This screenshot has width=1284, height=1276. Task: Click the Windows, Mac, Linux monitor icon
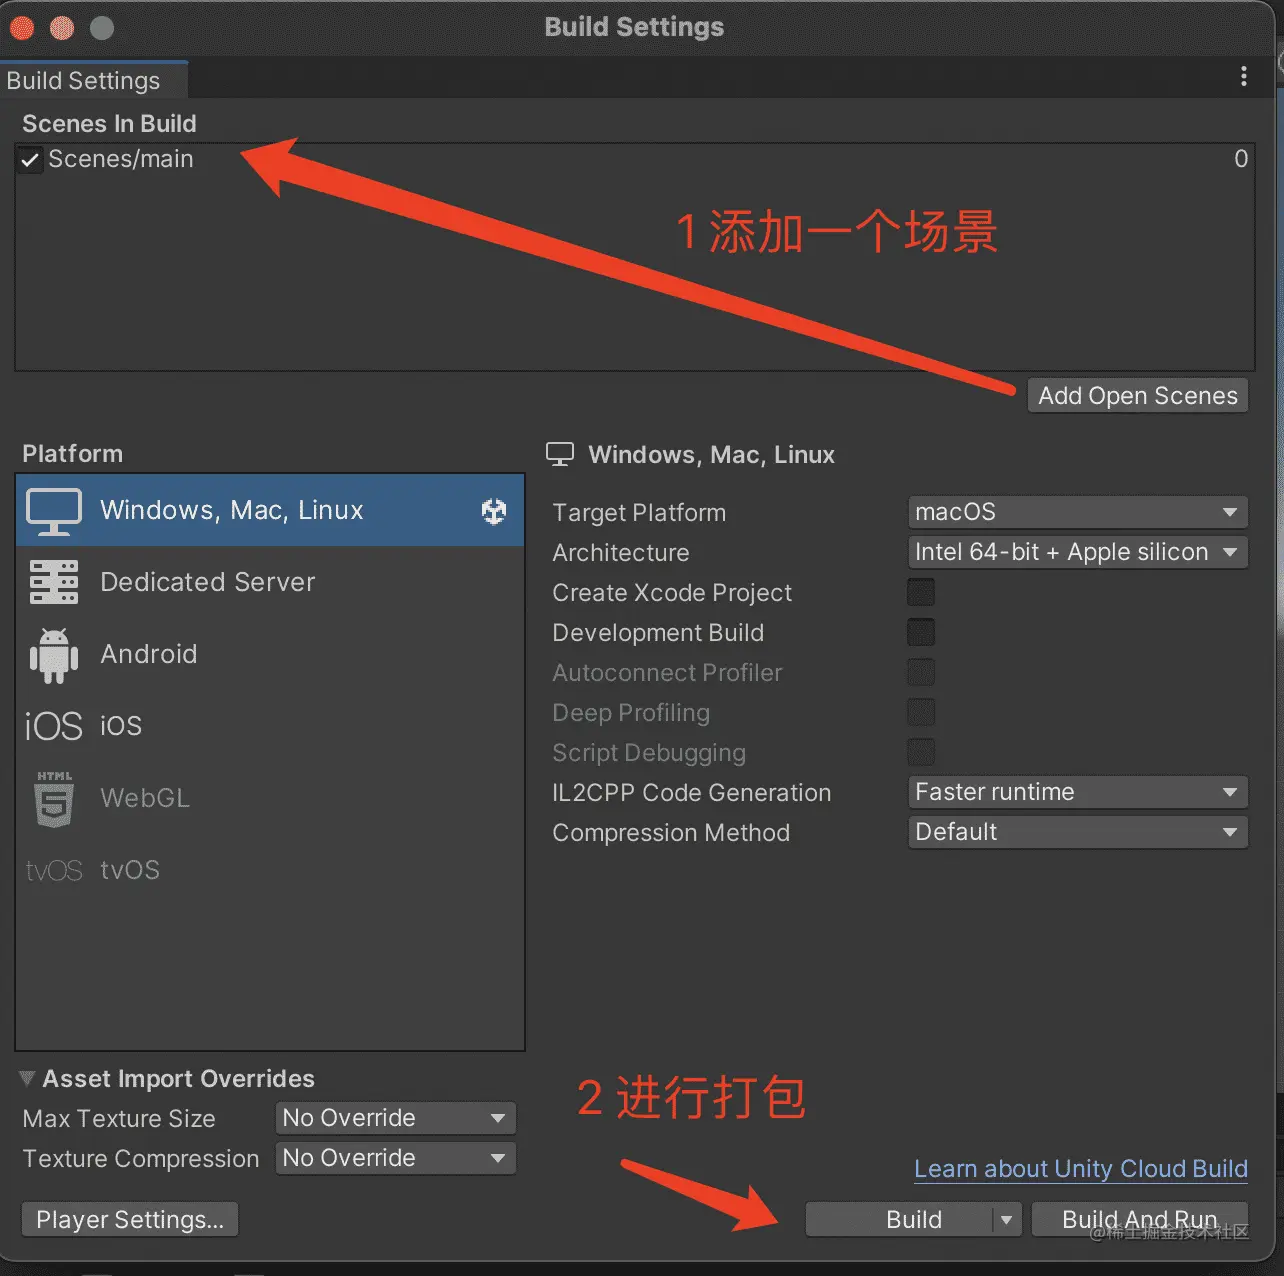[x=54, y=511]
